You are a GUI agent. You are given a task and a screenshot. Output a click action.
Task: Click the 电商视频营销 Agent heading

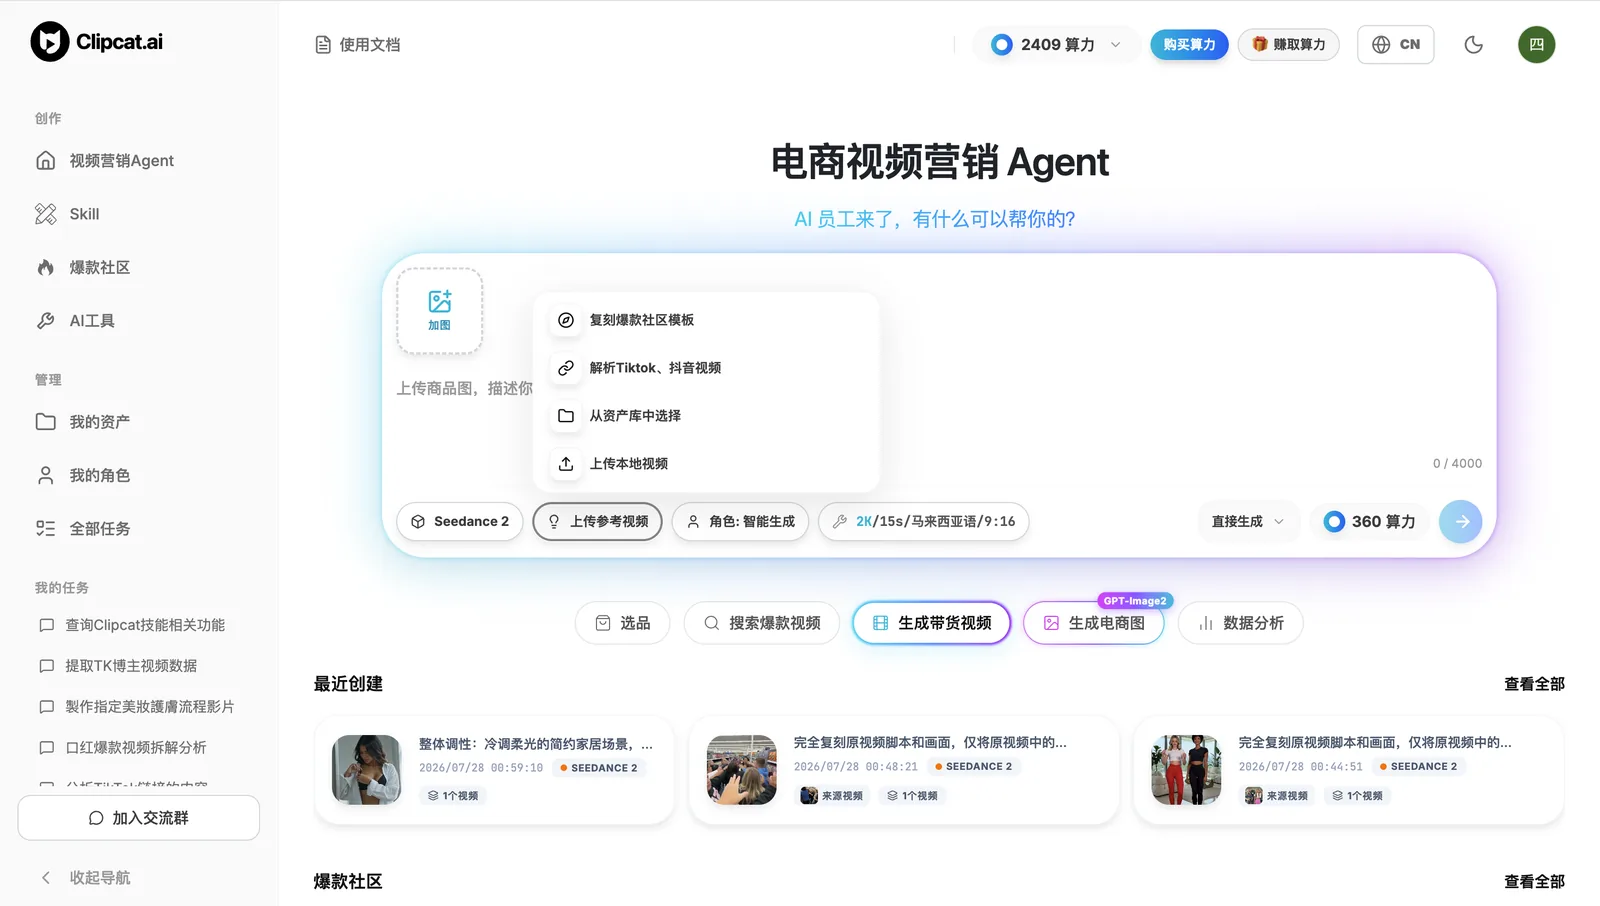940,162
